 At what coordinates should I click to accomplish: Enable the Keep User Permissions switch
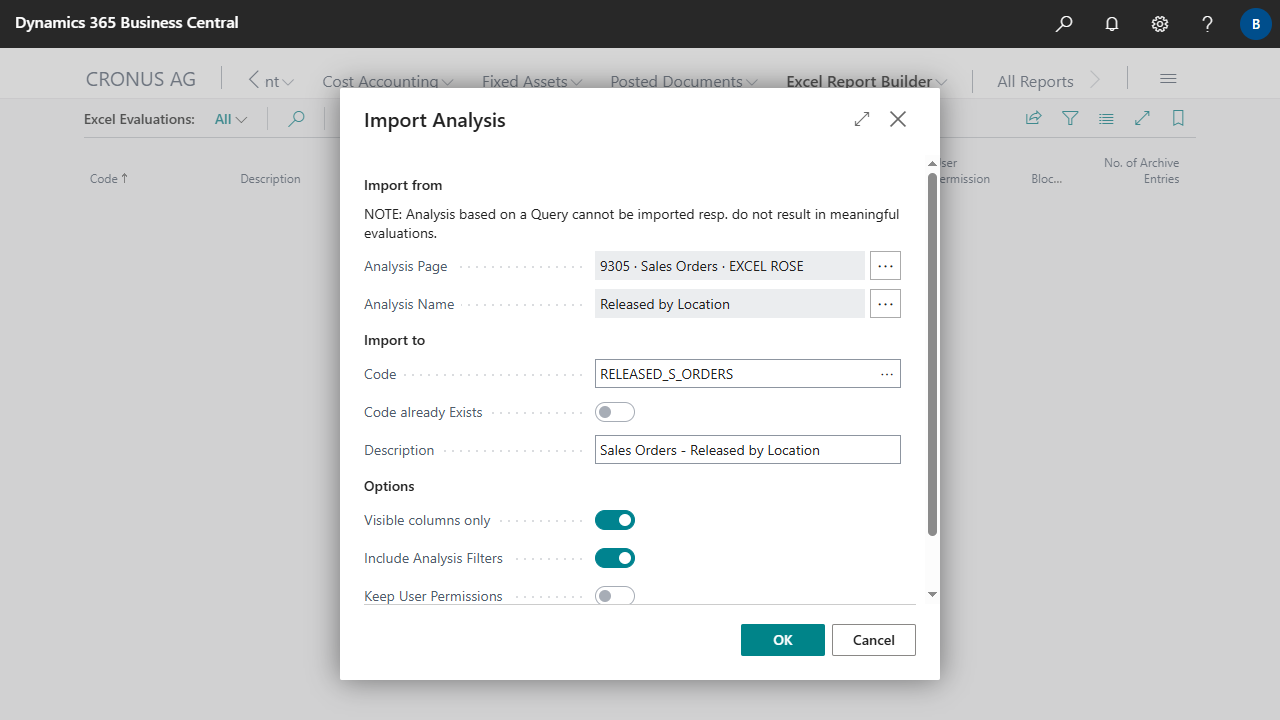(615, 596)
